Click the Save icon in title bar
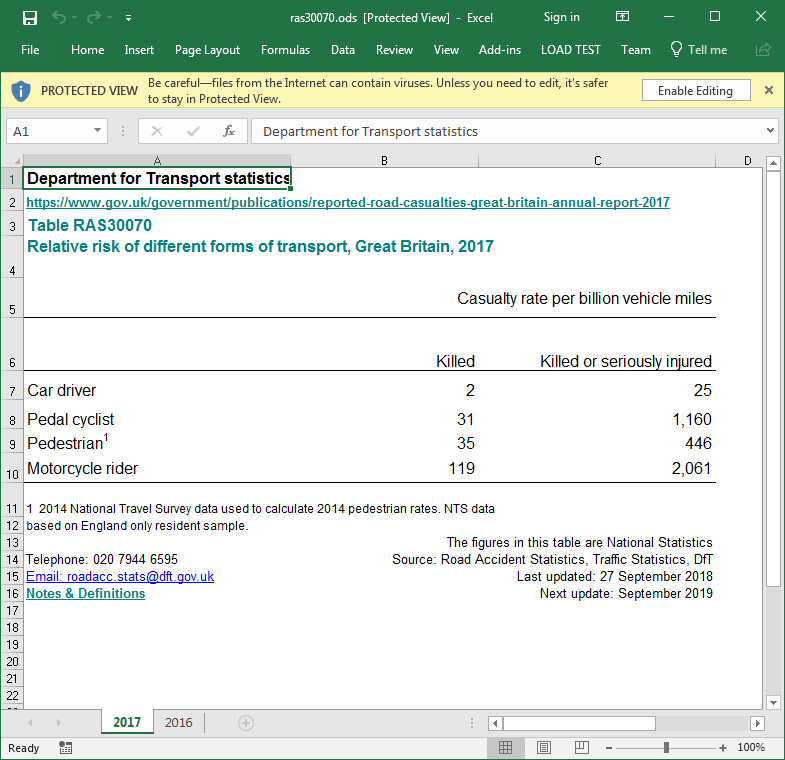 [x=30, y=17]
